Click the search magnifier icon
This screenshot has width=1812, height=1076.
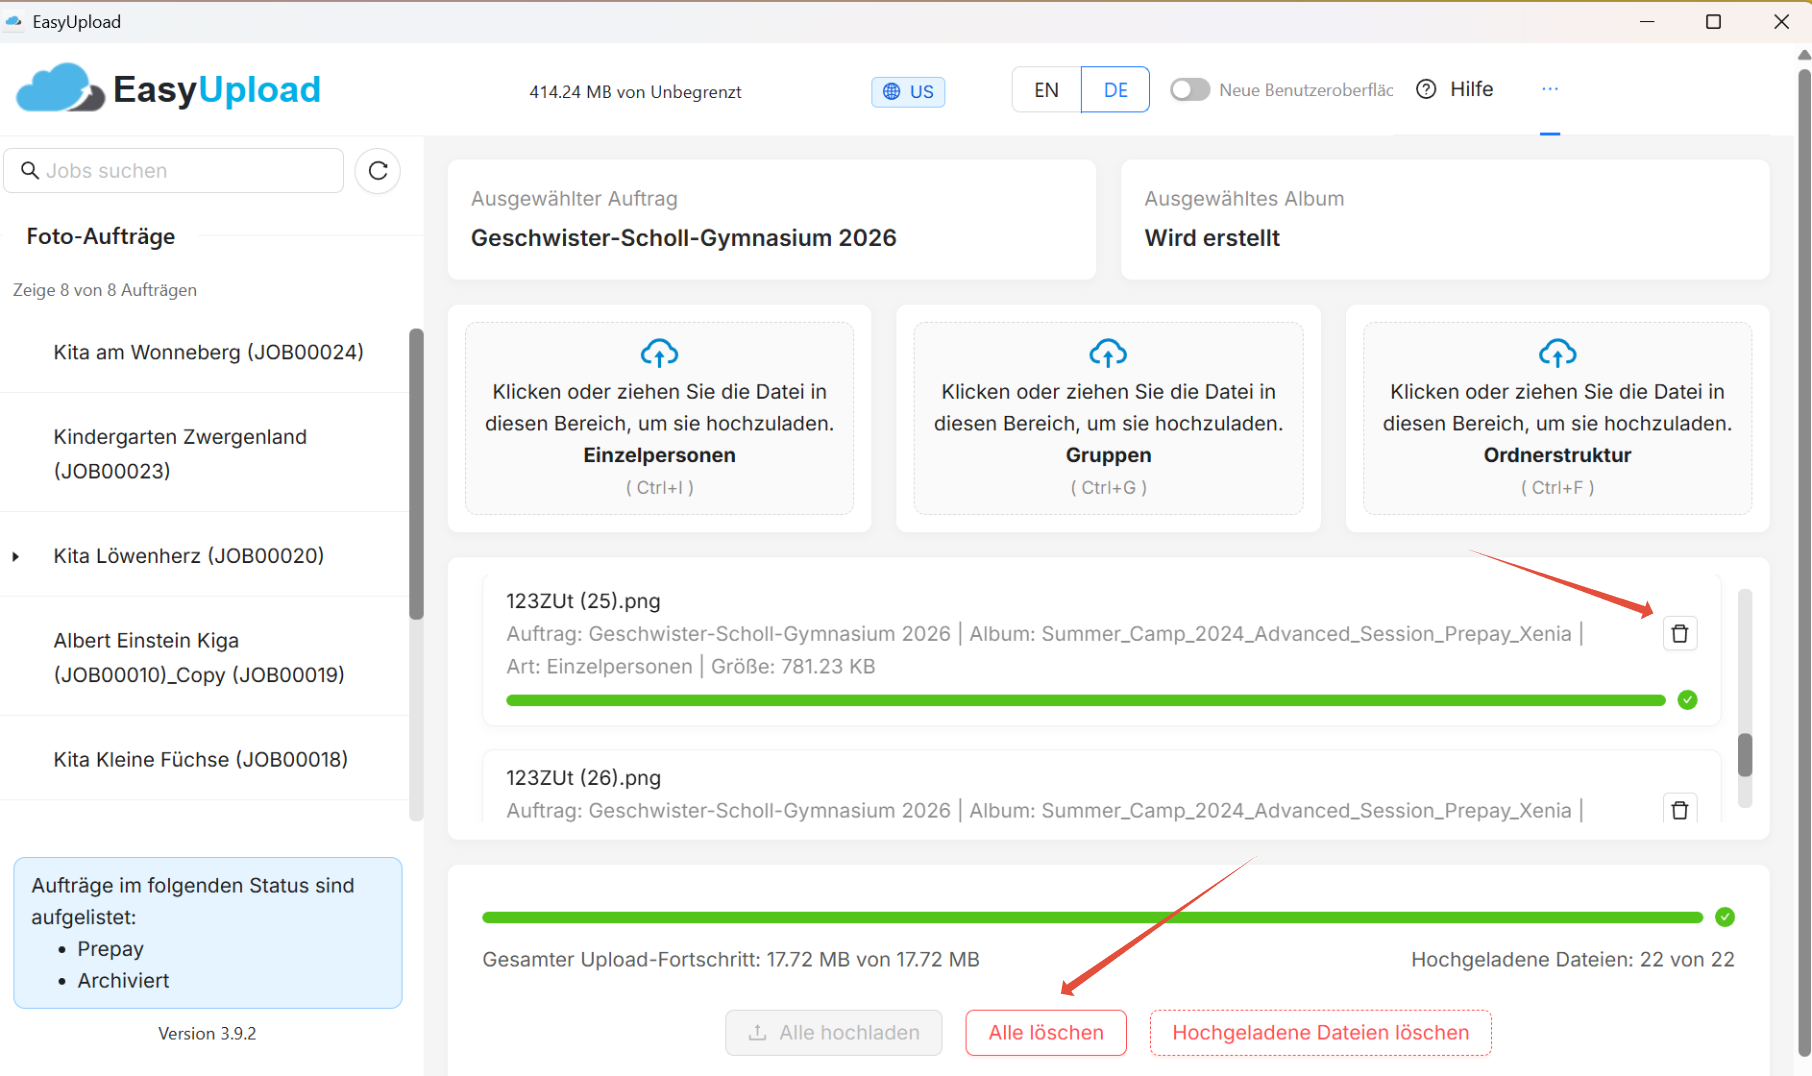point(30,171)
